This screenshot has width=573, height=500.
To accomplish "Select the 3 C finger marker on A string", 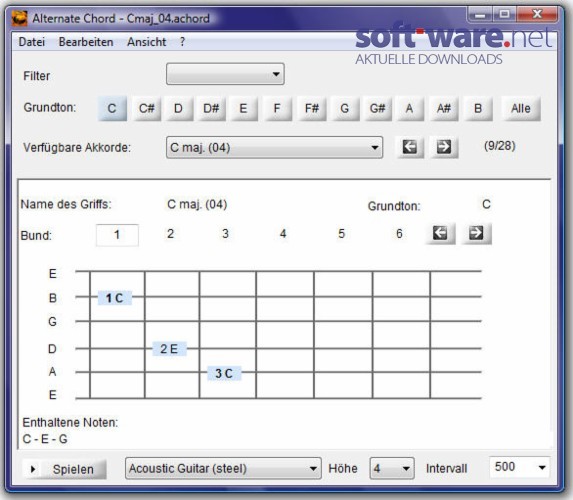I will tap(224, 373).
